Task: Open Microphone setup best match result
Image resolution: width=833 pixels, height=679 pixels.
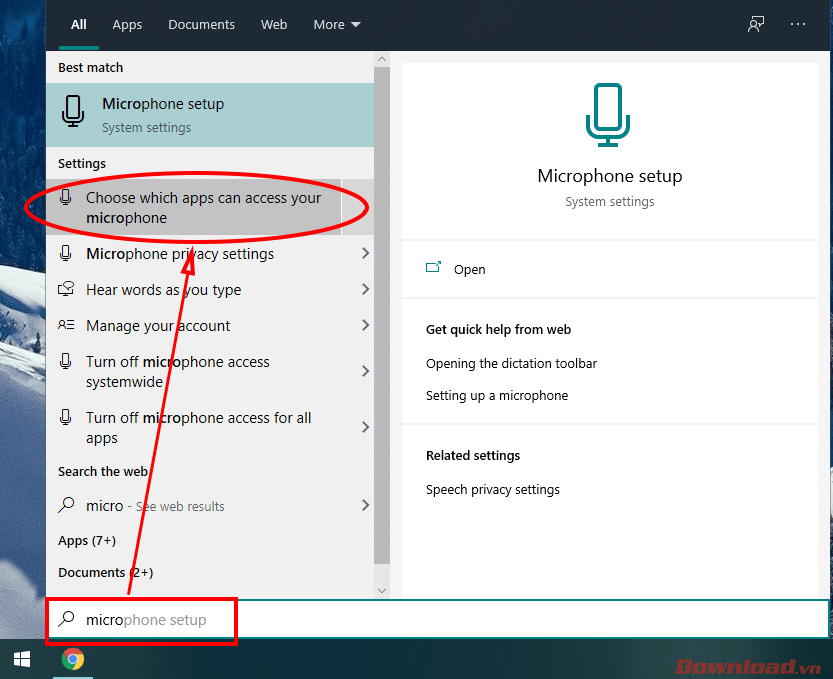Action: [210, 114]
